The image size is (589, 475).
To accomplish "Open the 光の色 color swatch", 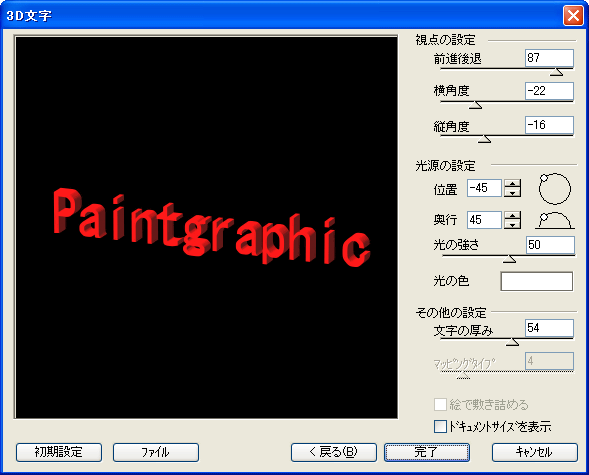I will [537, 281].
